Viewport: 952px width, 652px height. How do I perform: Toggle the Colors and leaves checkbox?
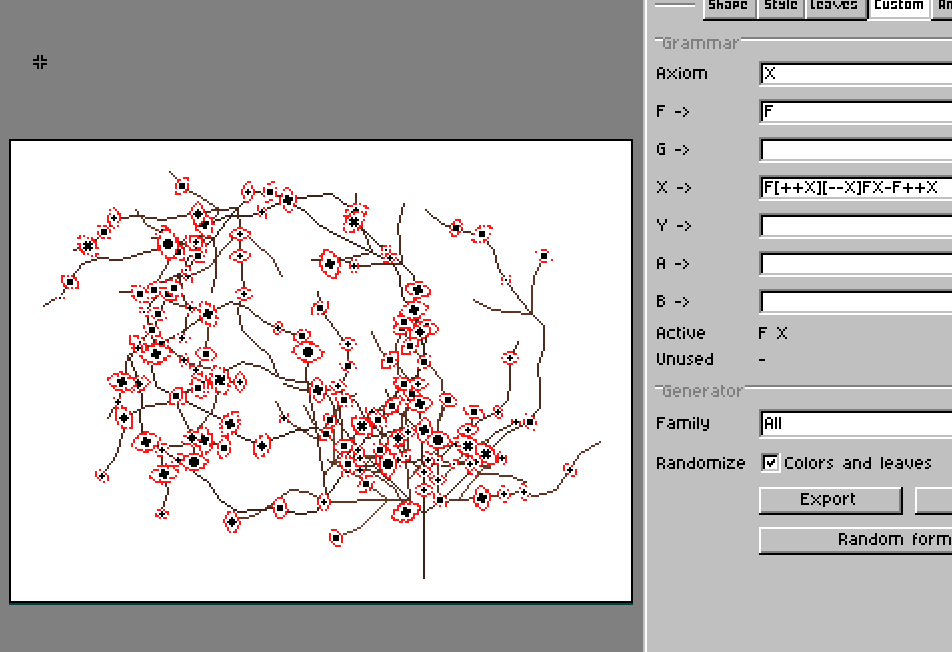[x=770, y=463]
